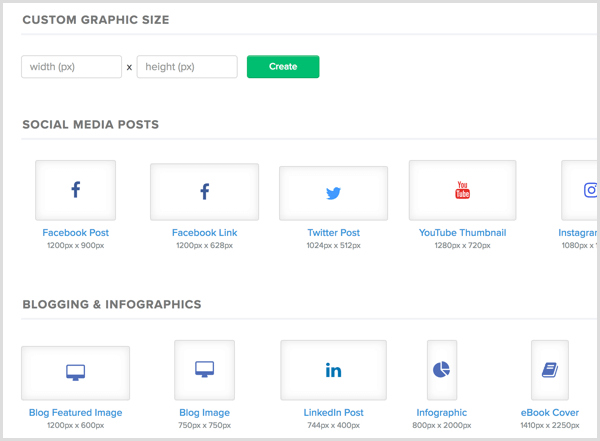Select the Facebook Link icon card
This screenshot has width=600, height=441.
pyautogui.click(x=204, y=192)
